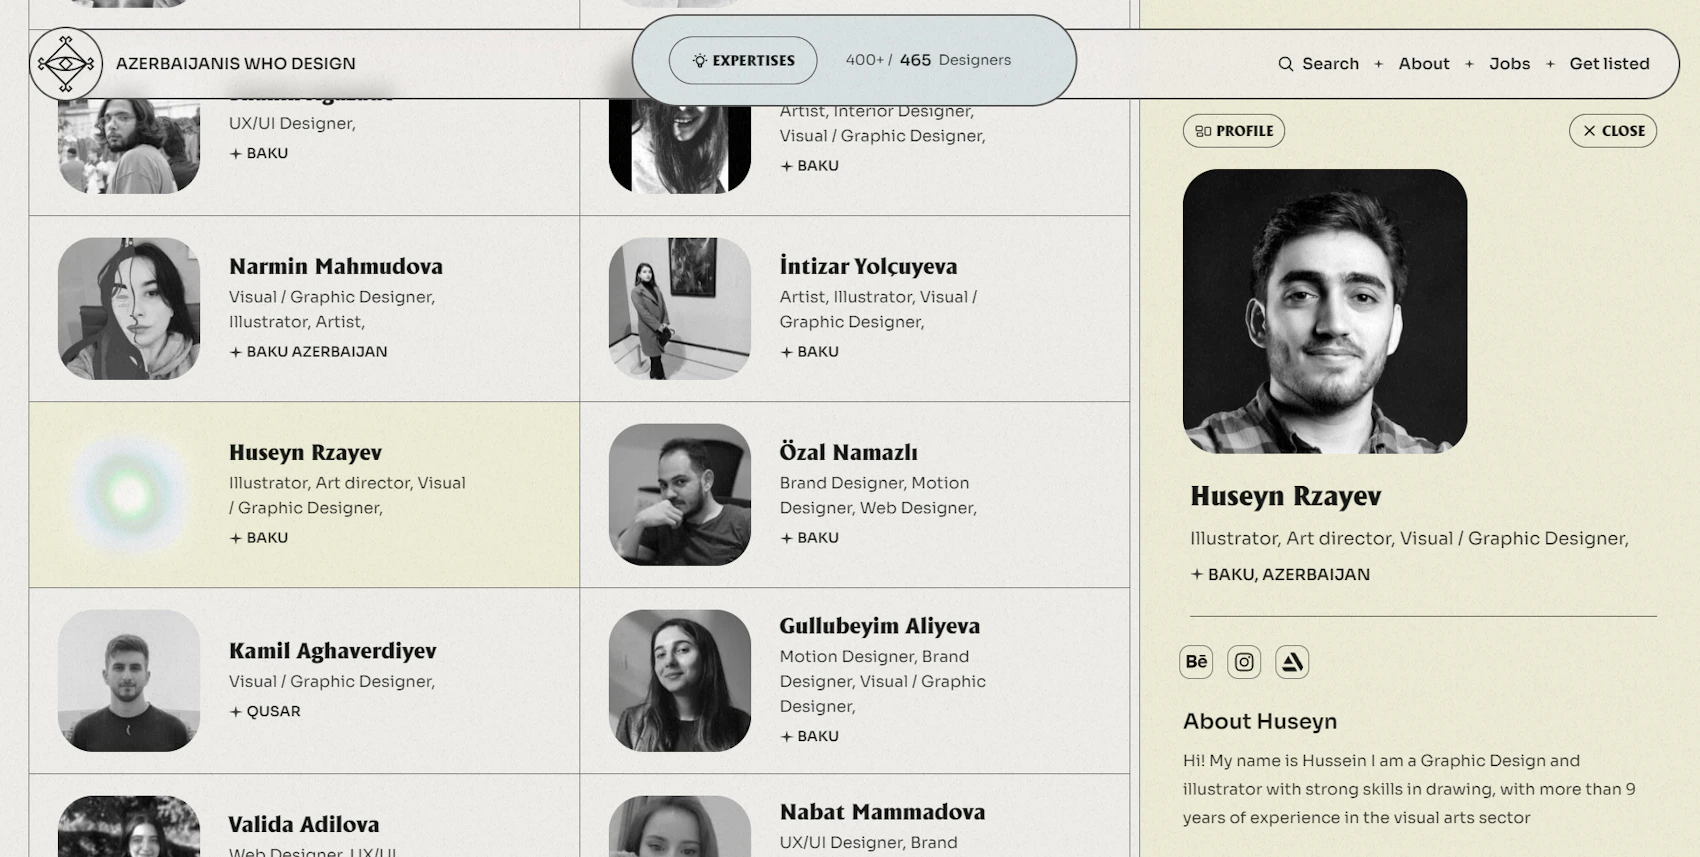Open the Jobs page

coord(1509,64)
